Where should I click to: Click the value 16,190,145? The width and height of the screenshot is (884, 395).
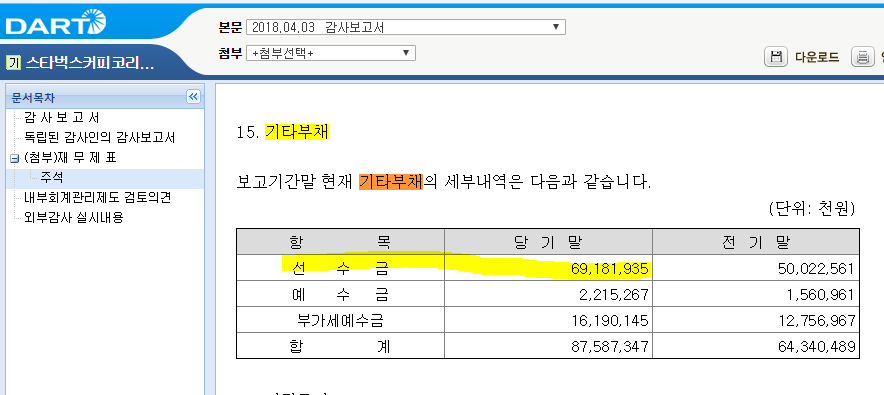(x=609, y=321)
